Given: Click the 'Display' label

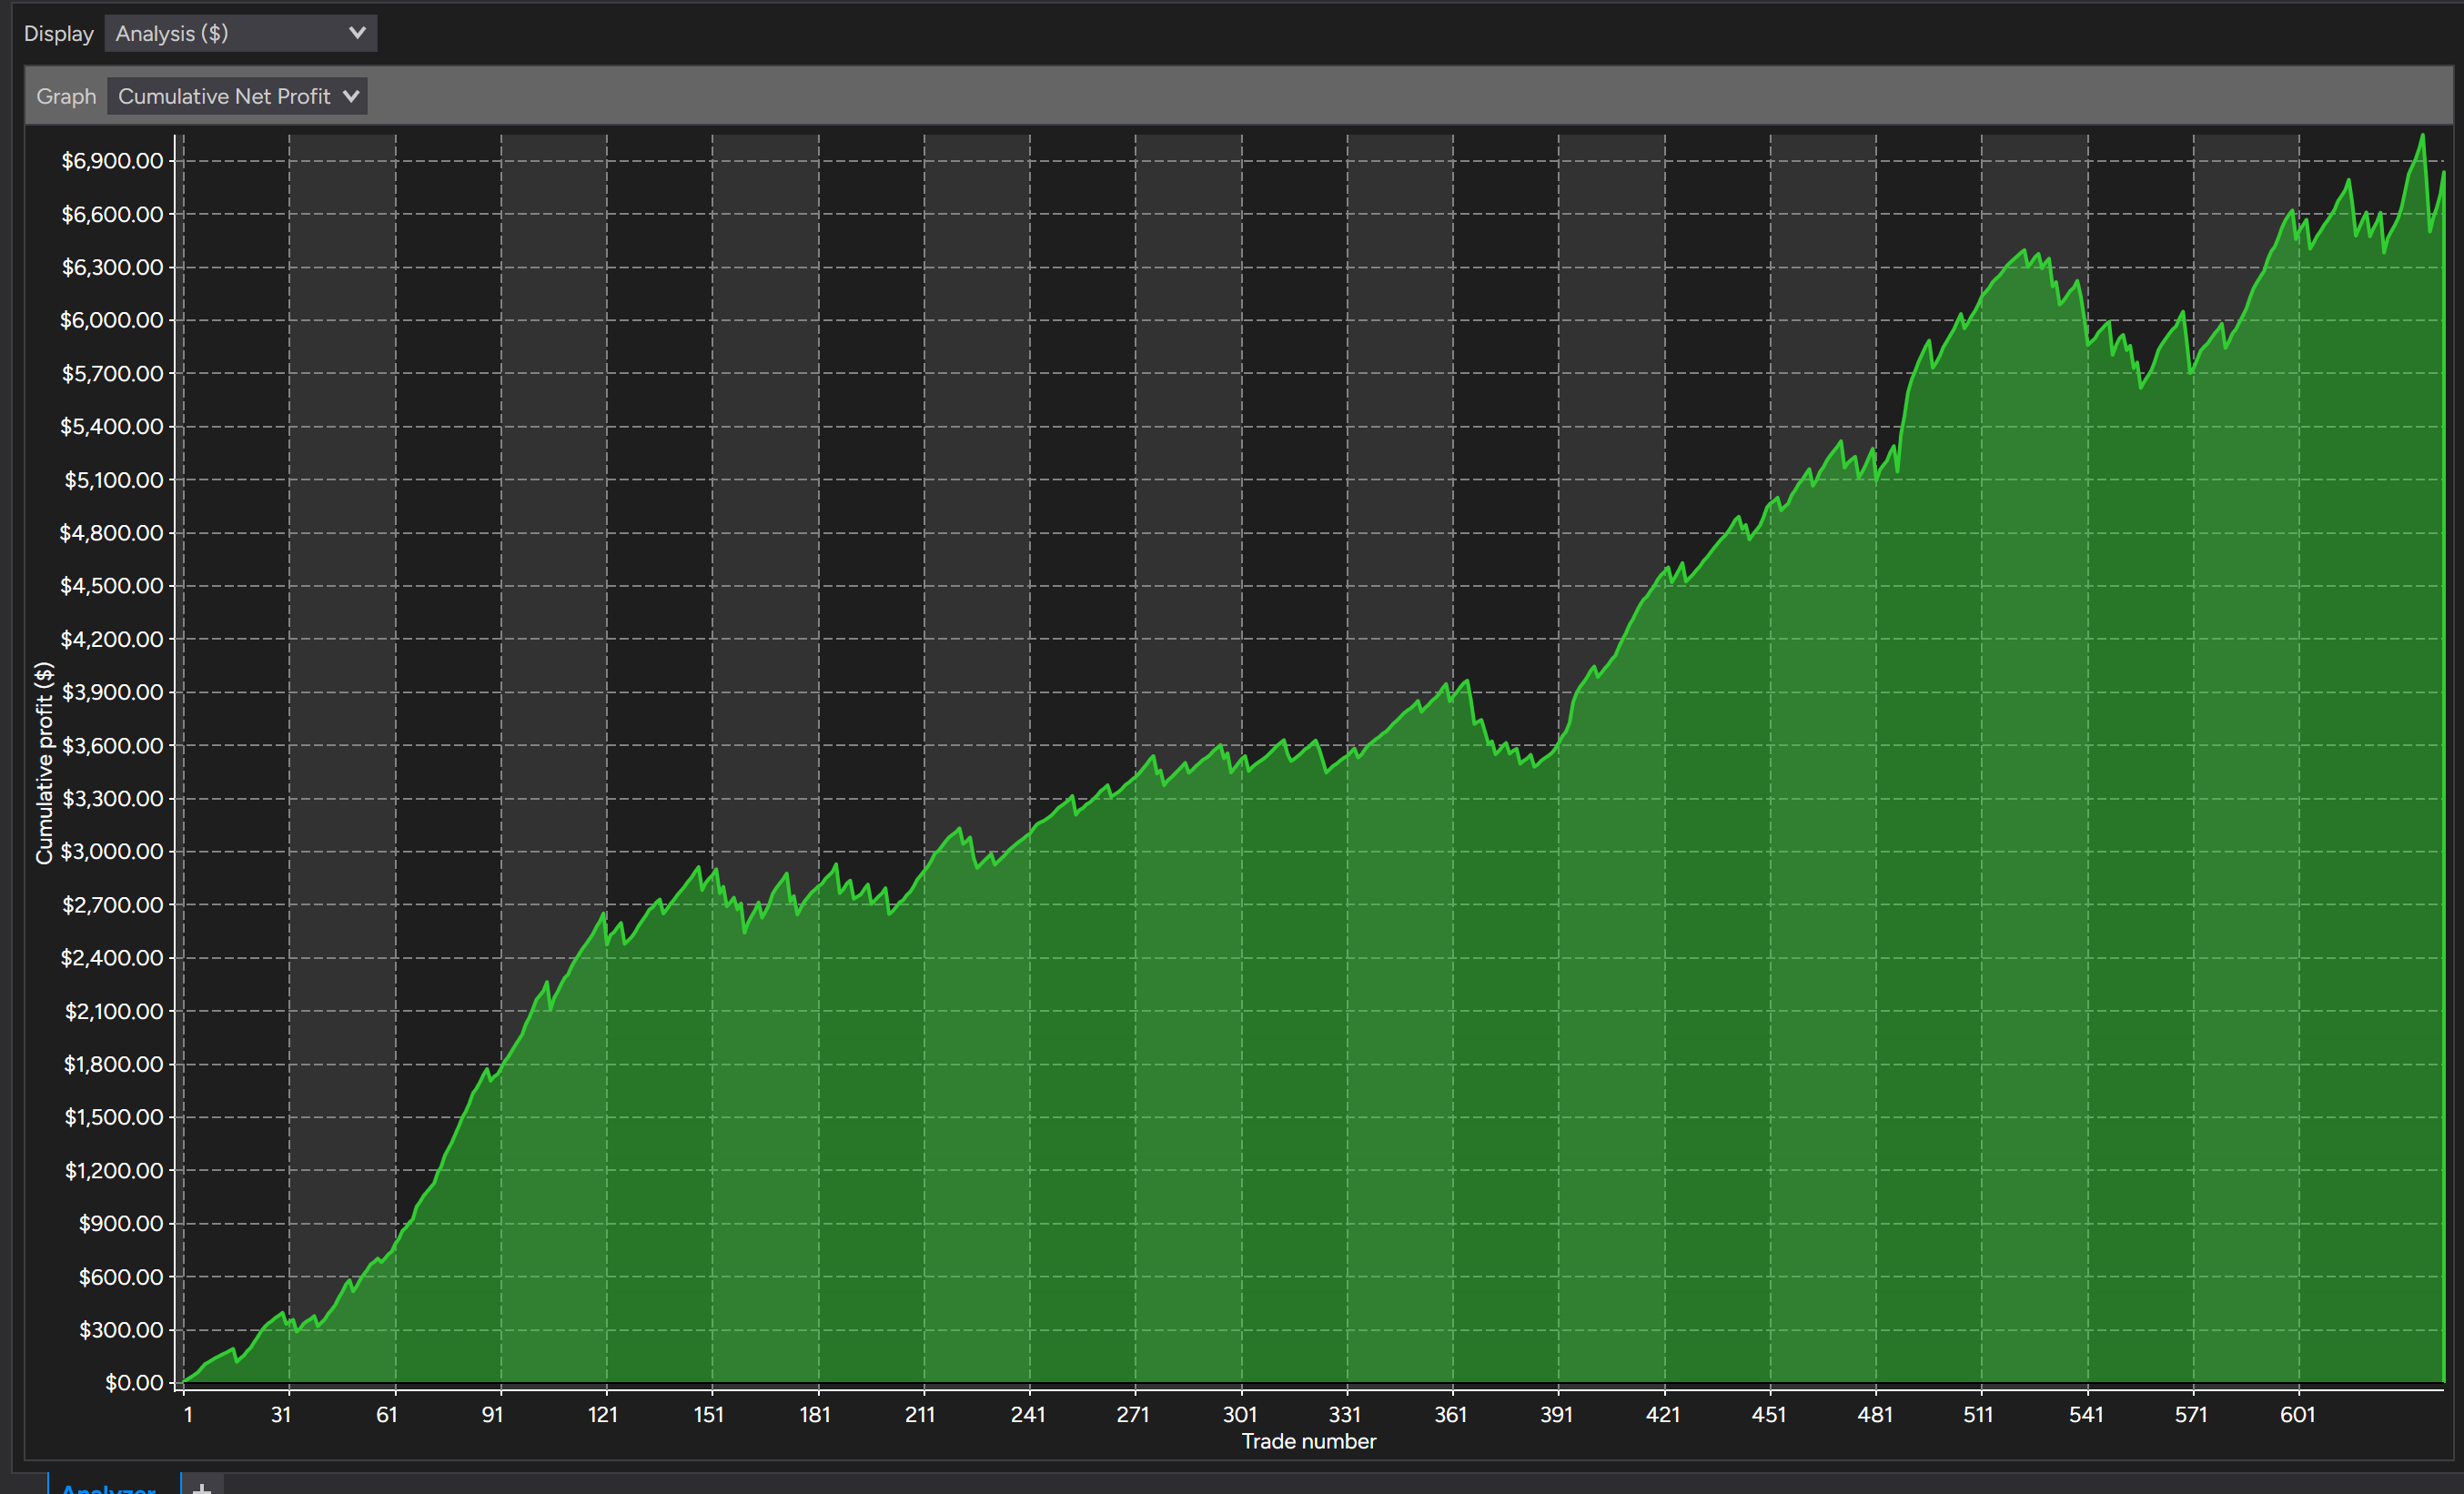Looking at the screenshot, I should point(58,34).
